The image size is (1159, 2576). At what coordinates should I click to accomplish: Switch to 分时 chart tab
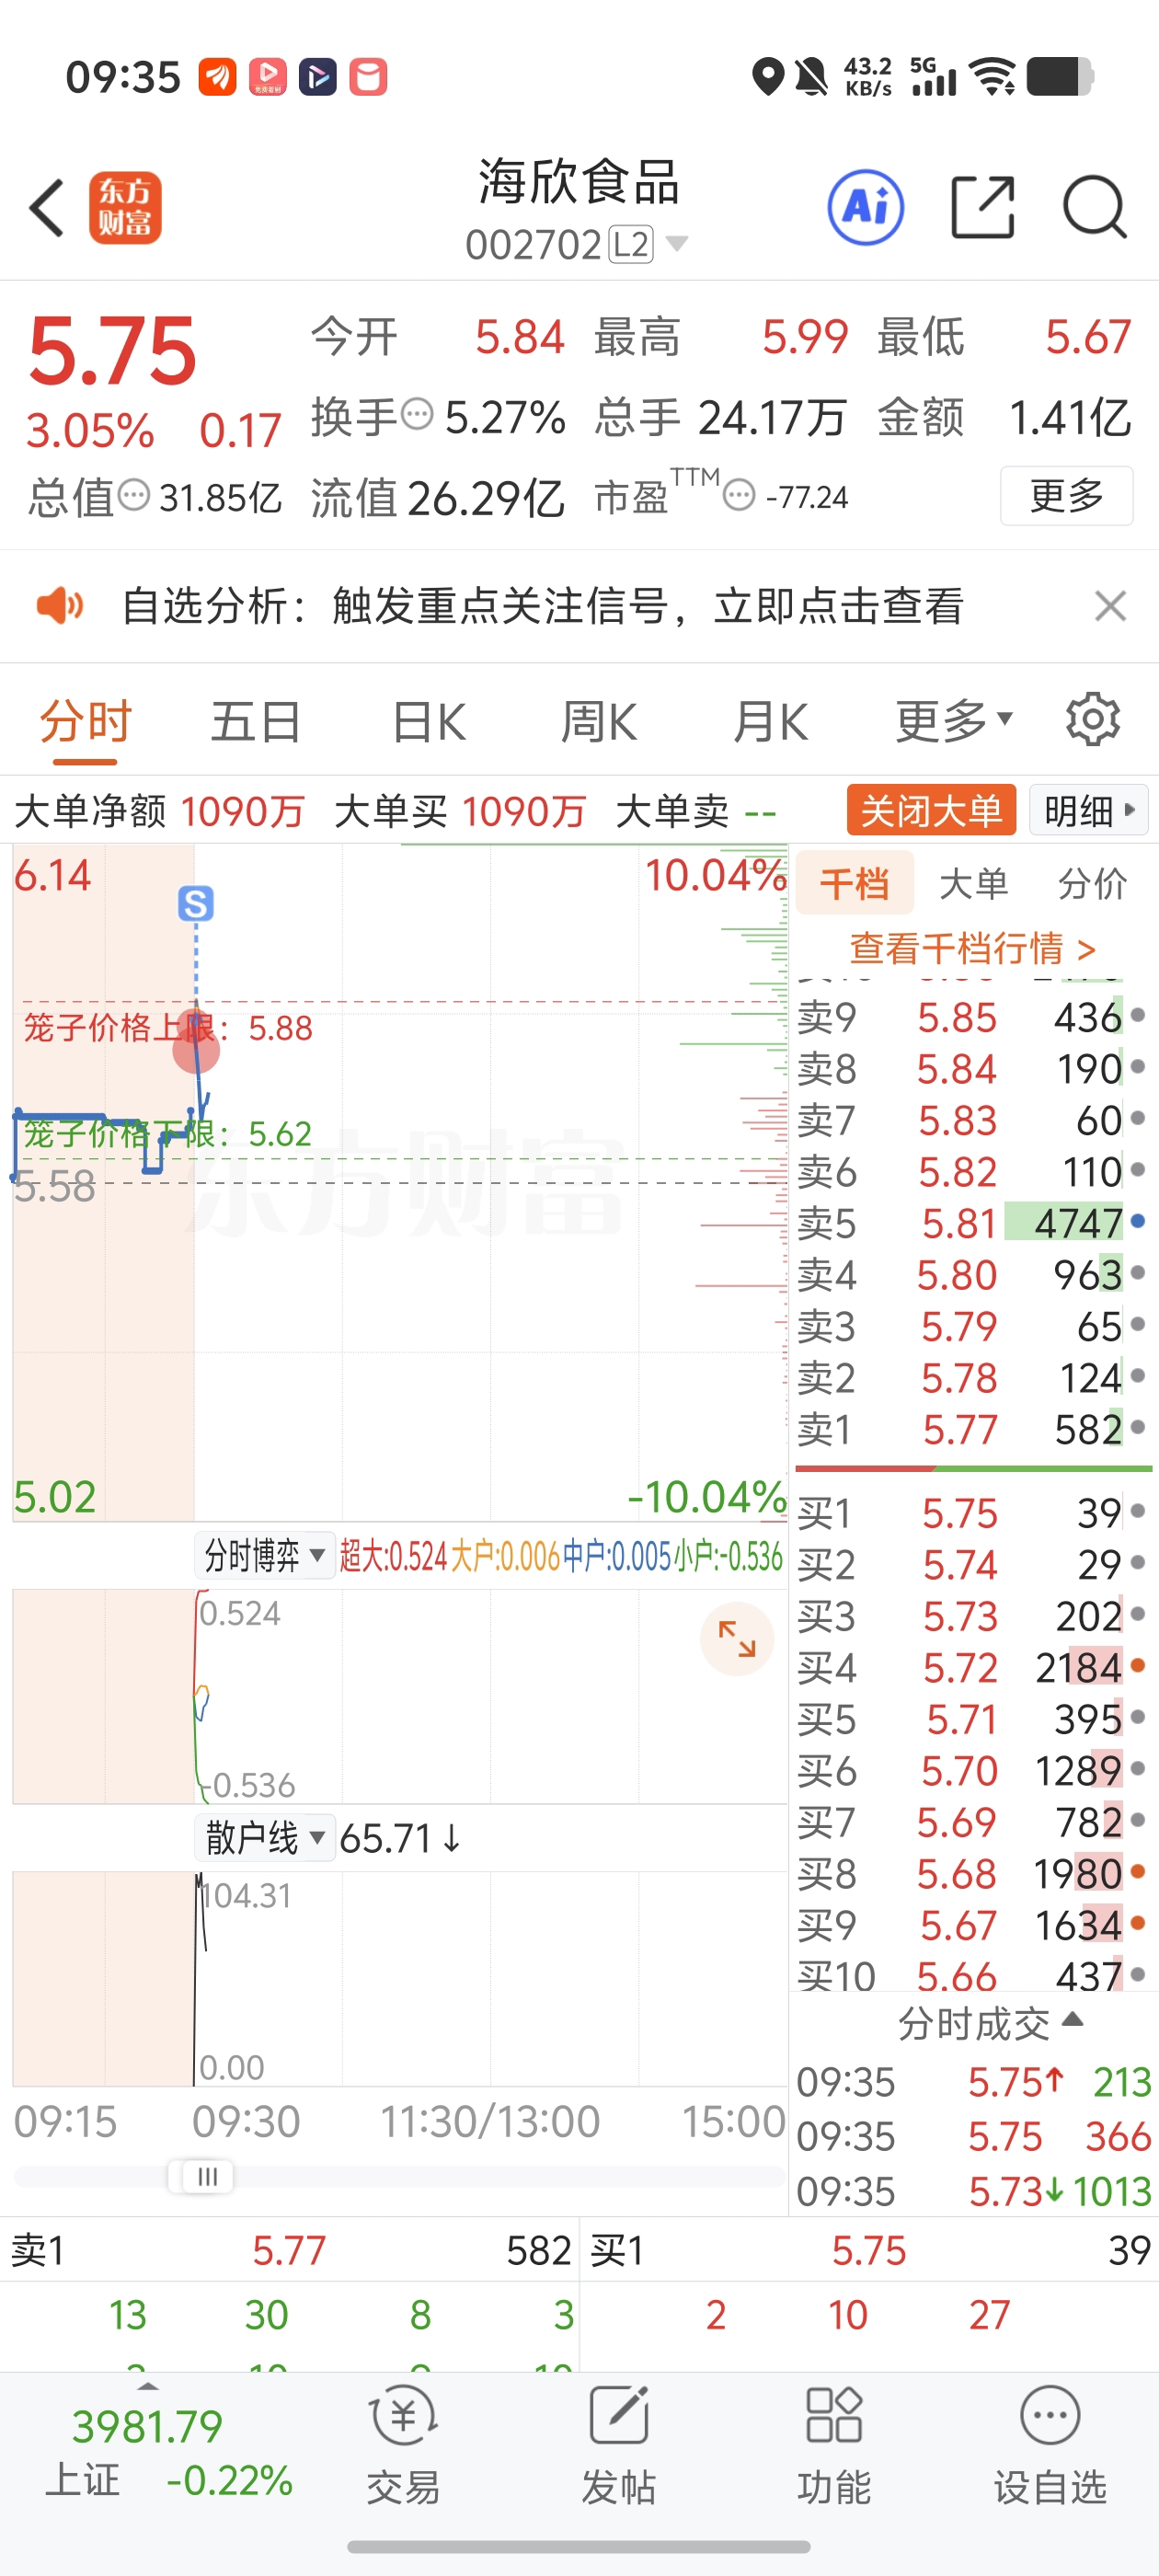point(85,721)
